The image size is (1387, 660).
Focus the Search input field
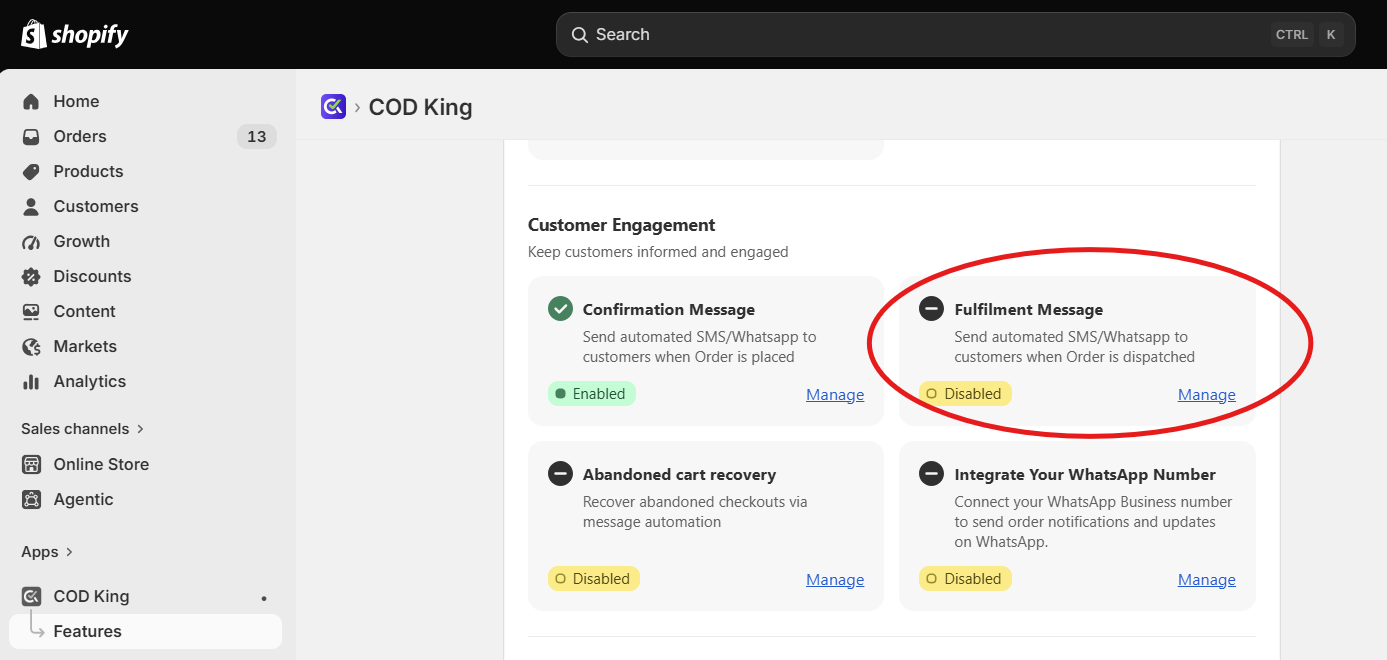coord(955,35)
